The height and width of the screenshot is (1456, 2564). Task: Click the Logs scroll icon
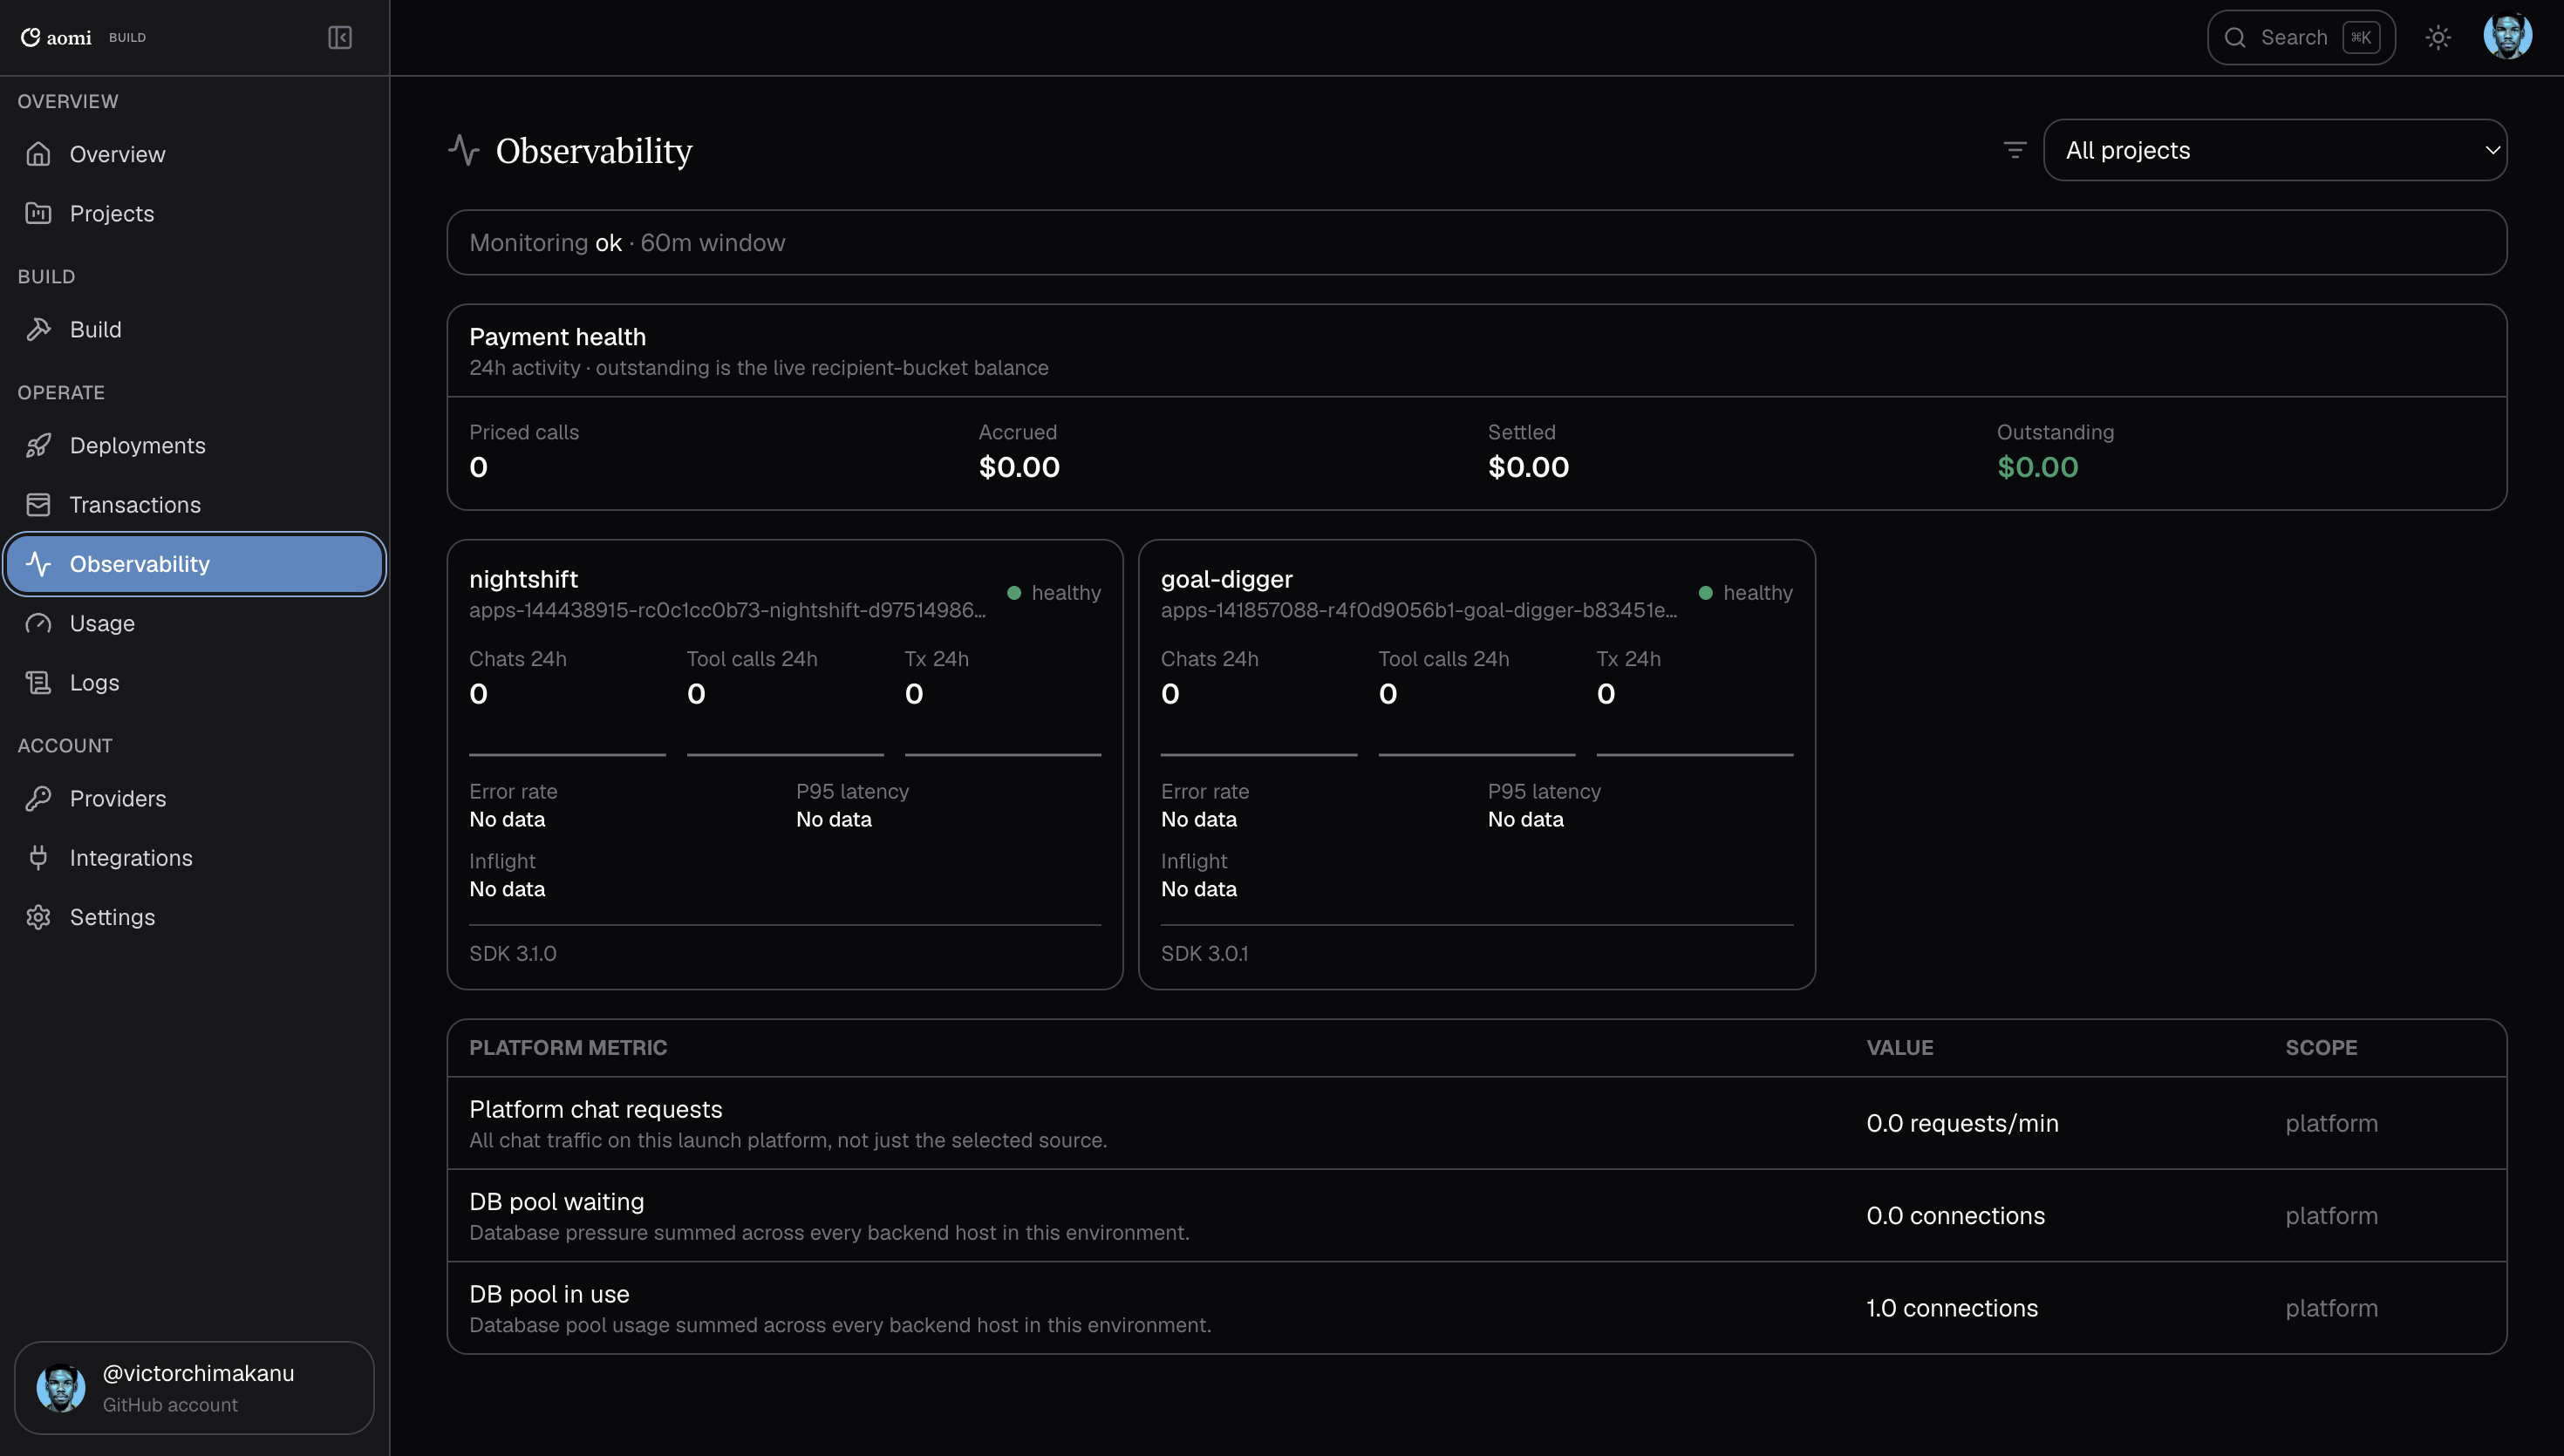pyautogui.click(x=38, y=682)
